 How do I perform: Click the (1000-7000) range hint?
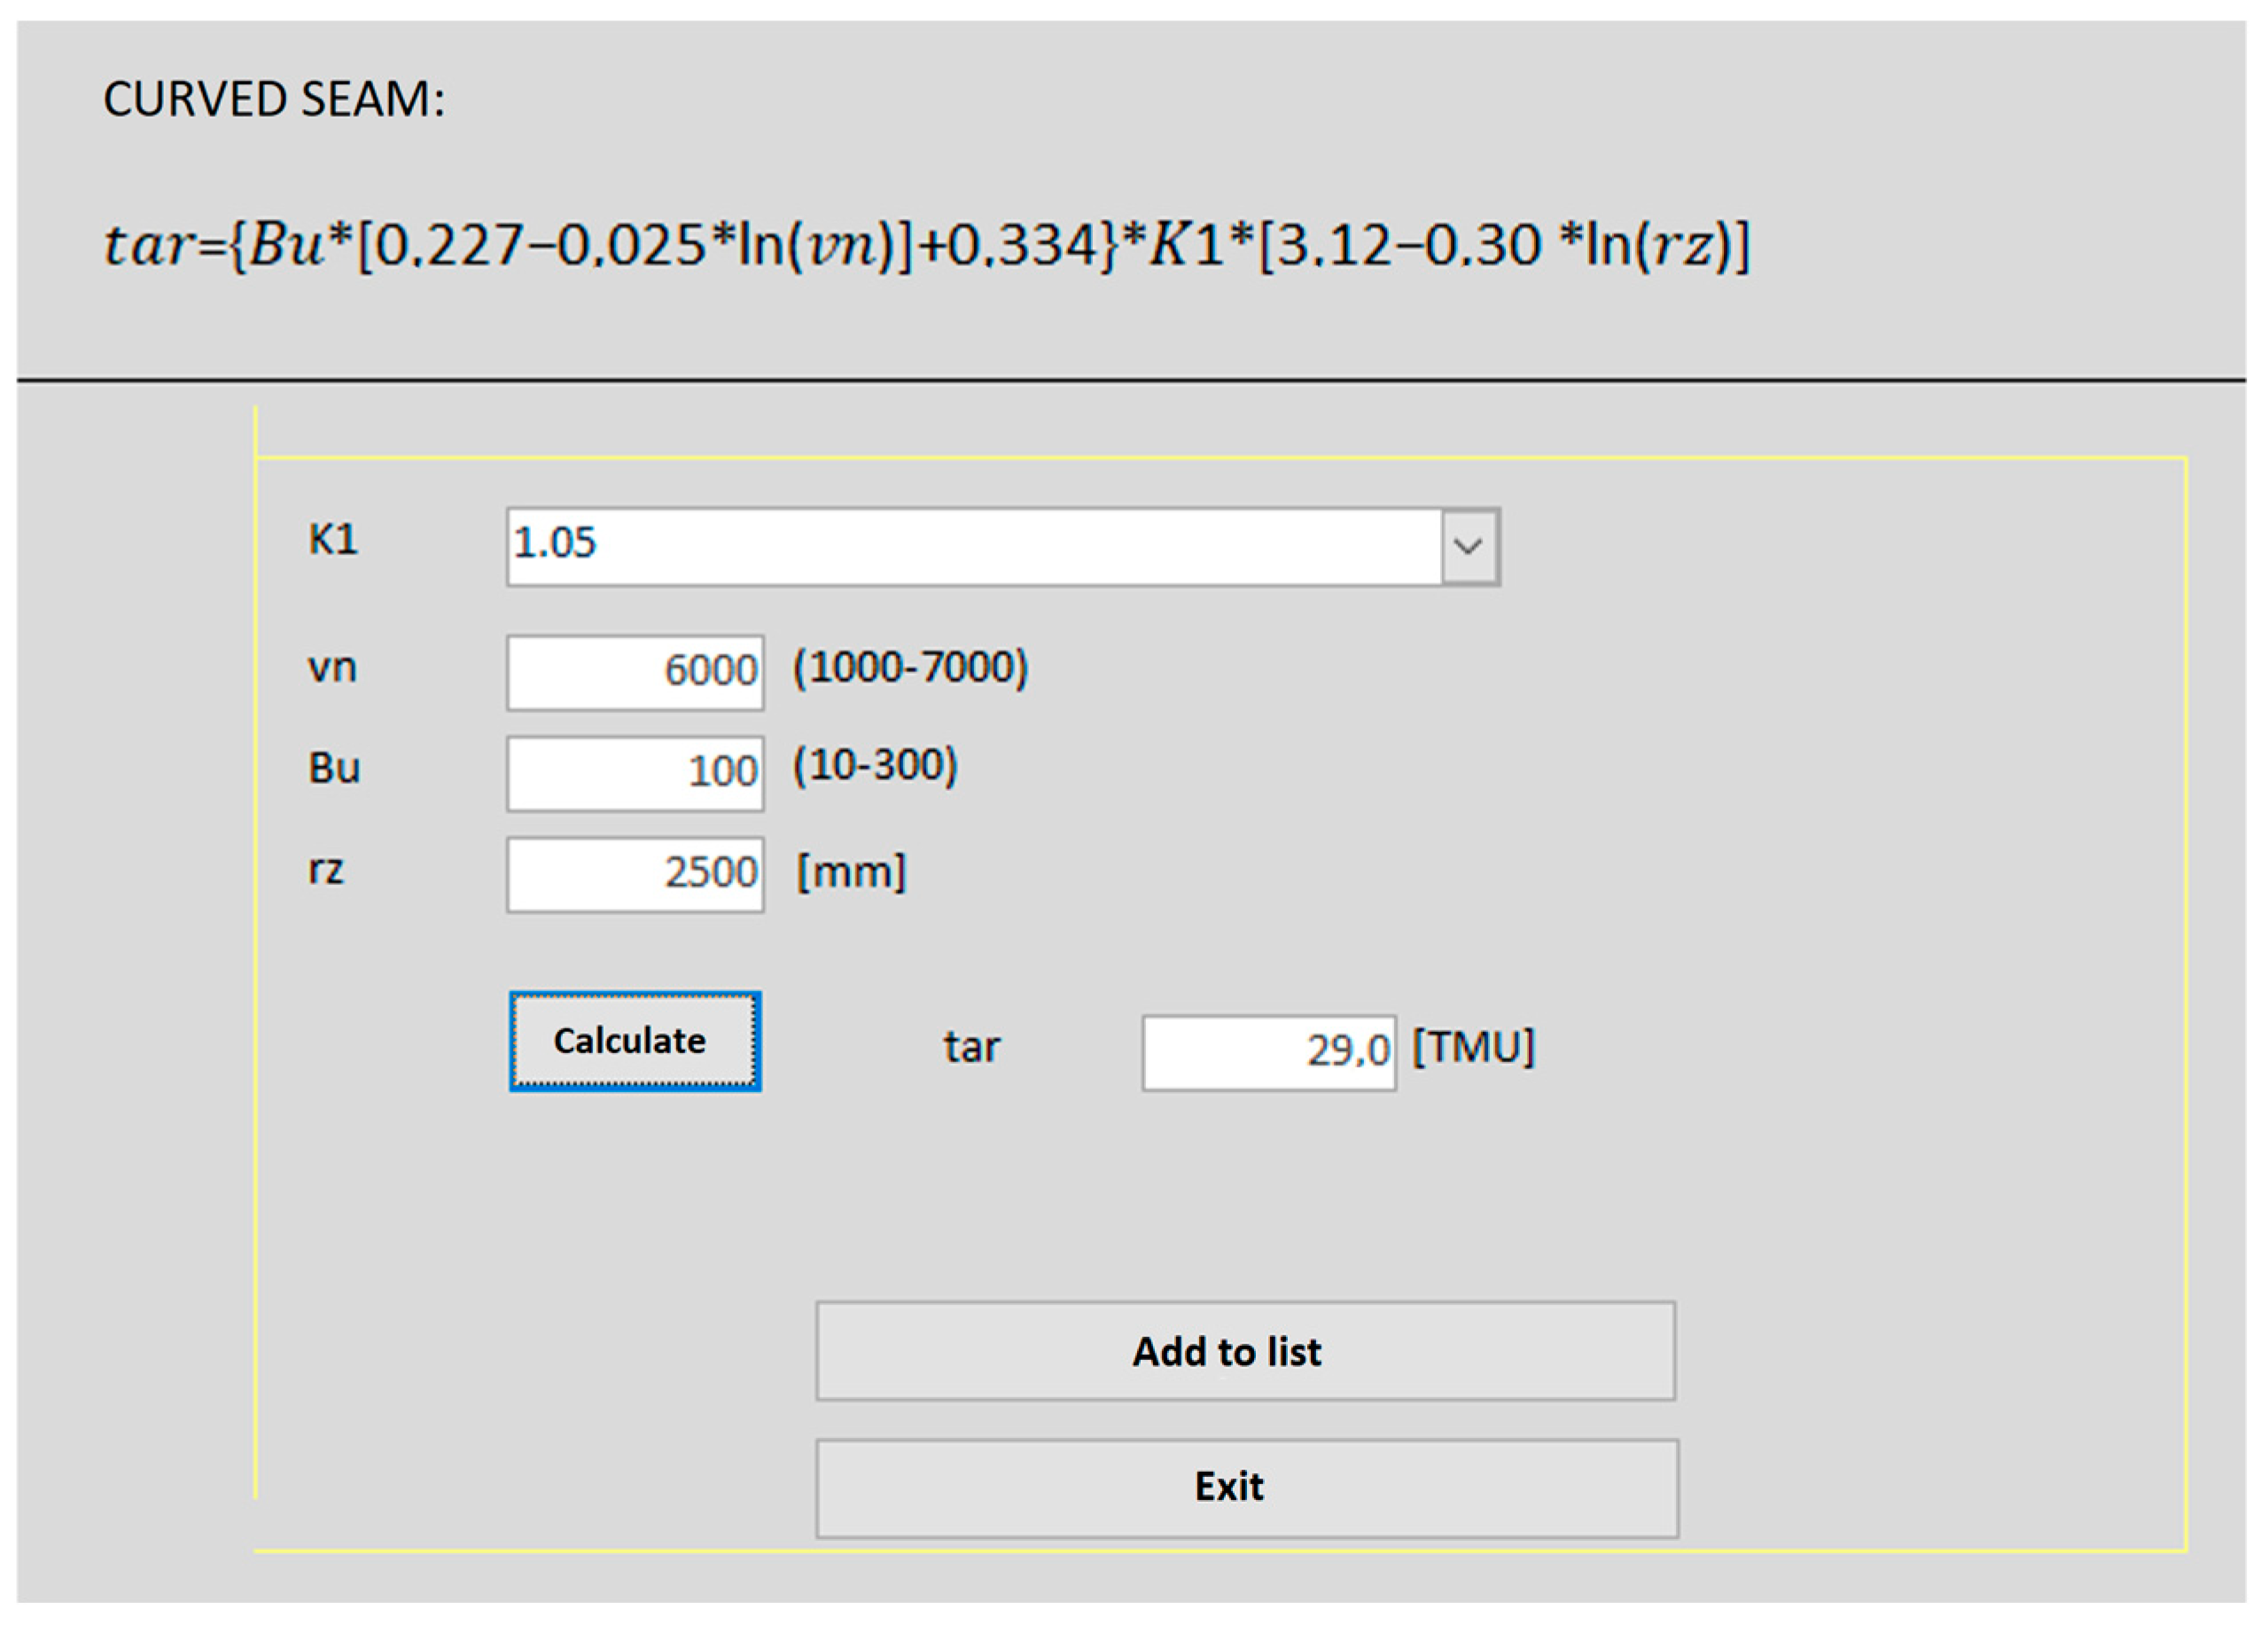tap(910, 668)
